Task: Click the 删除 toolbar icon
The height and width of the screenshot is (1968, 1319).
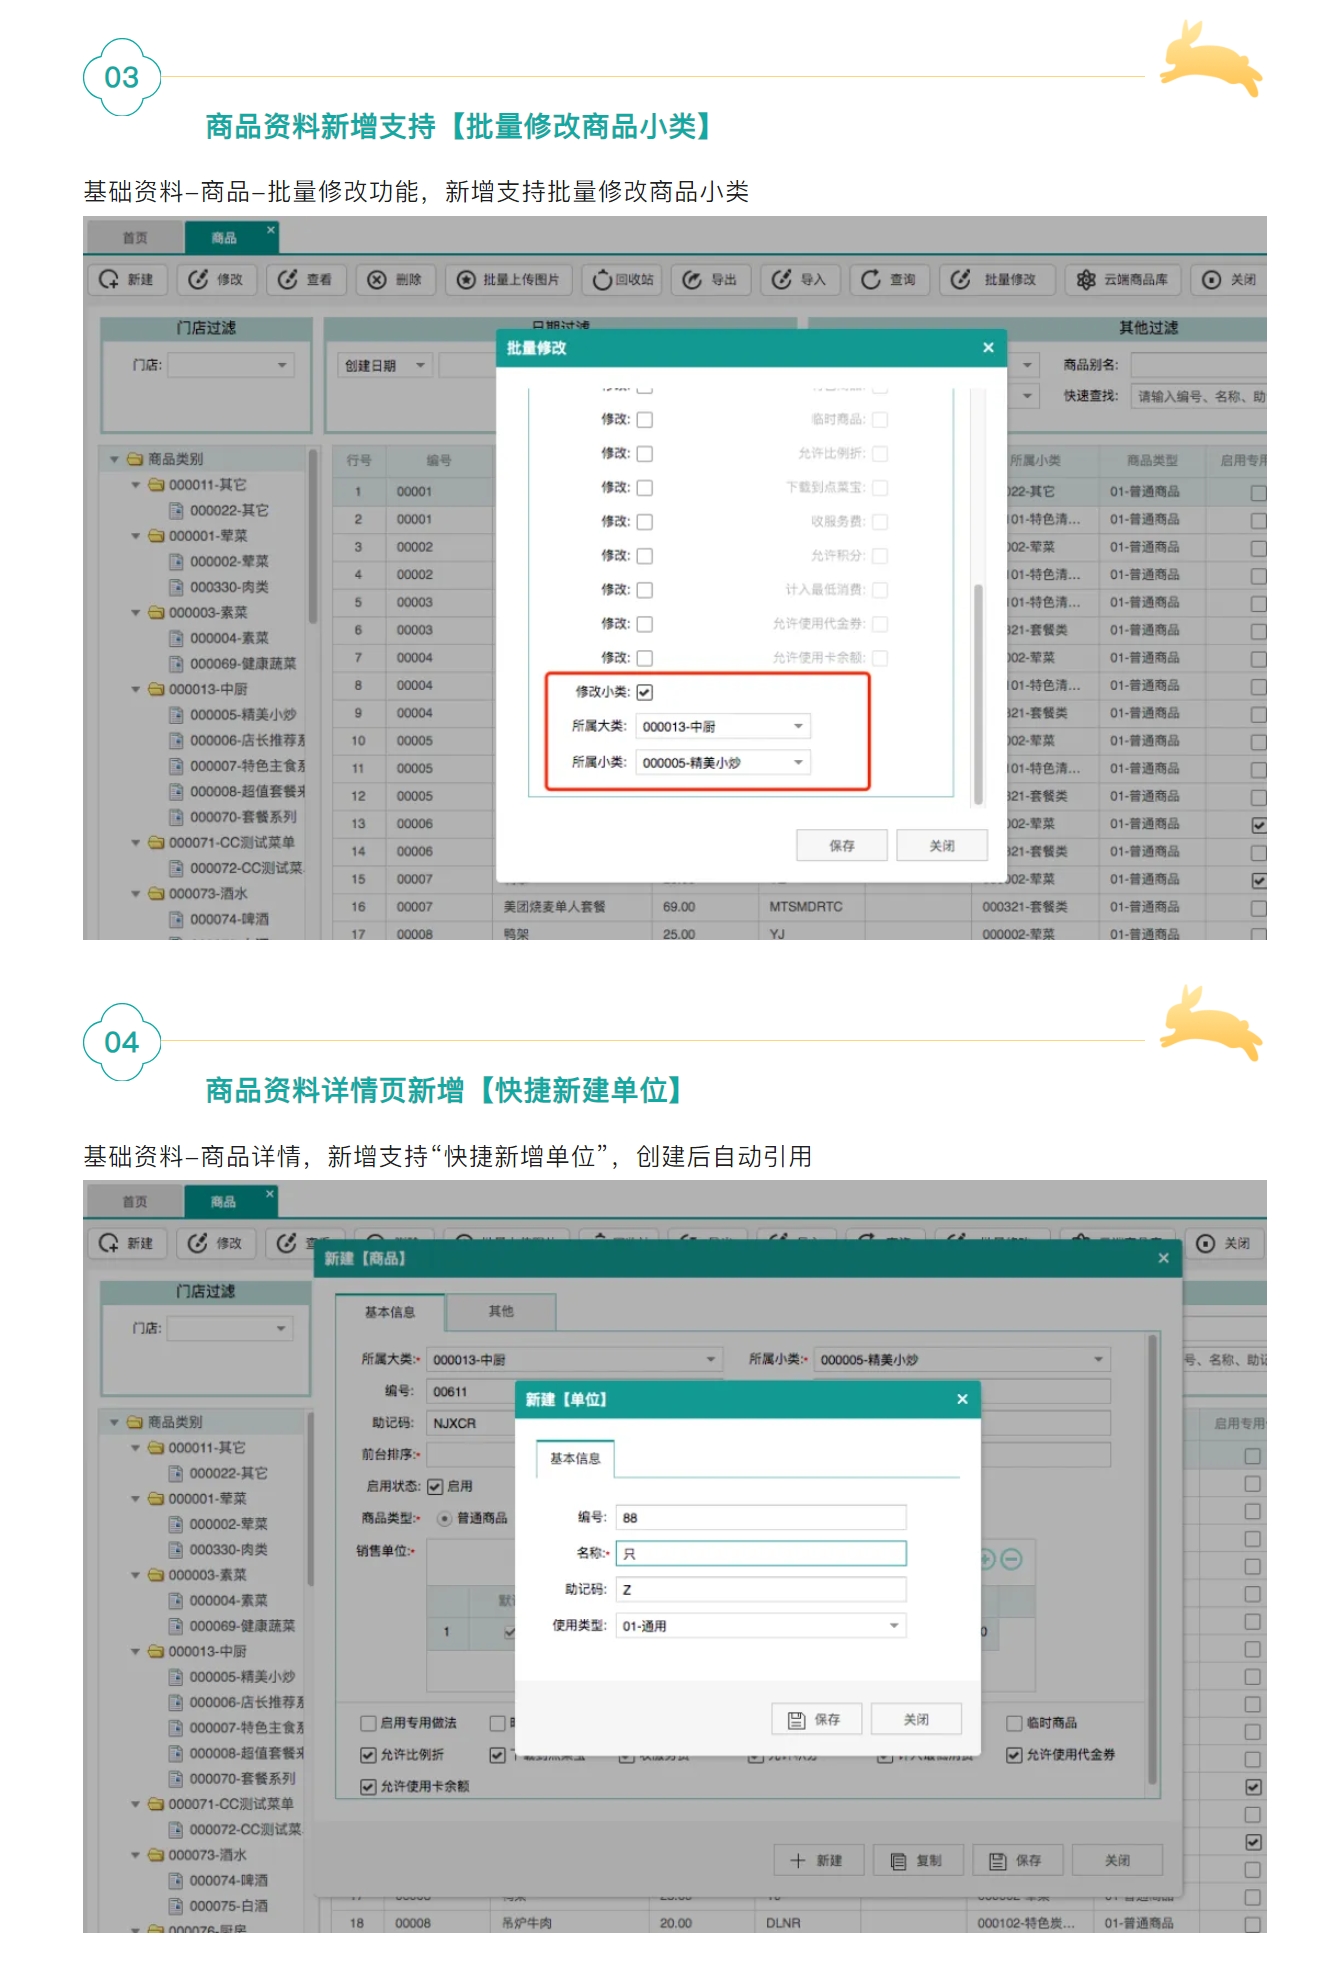Action: click(x=377, y=280)
